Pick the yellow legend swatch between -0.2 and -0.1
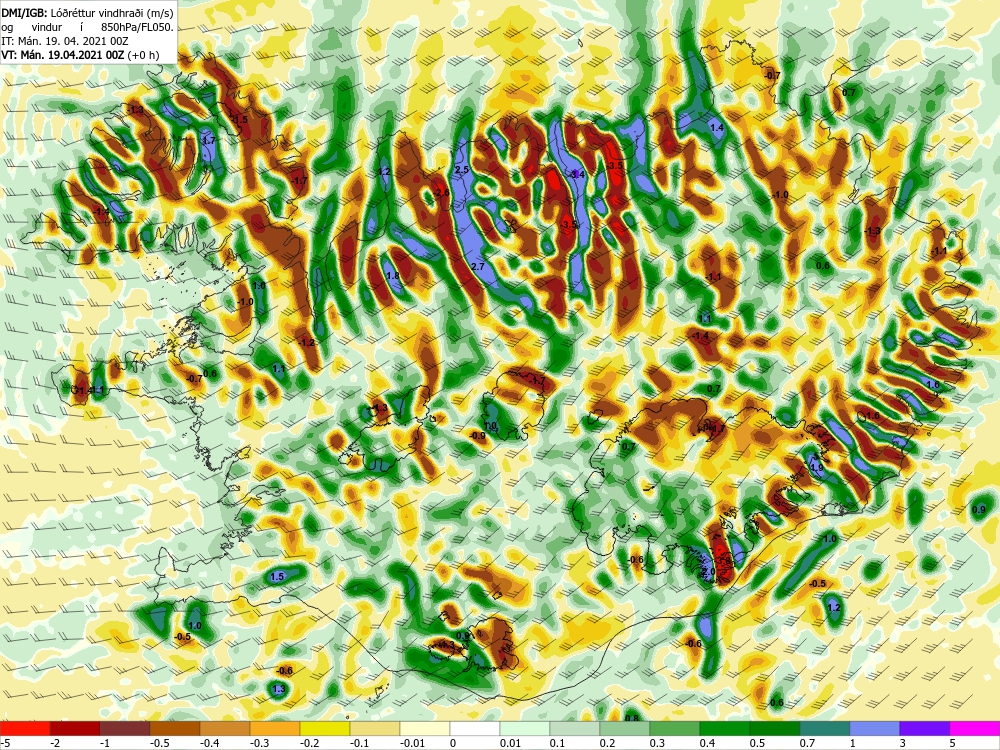 pos(325,728)
